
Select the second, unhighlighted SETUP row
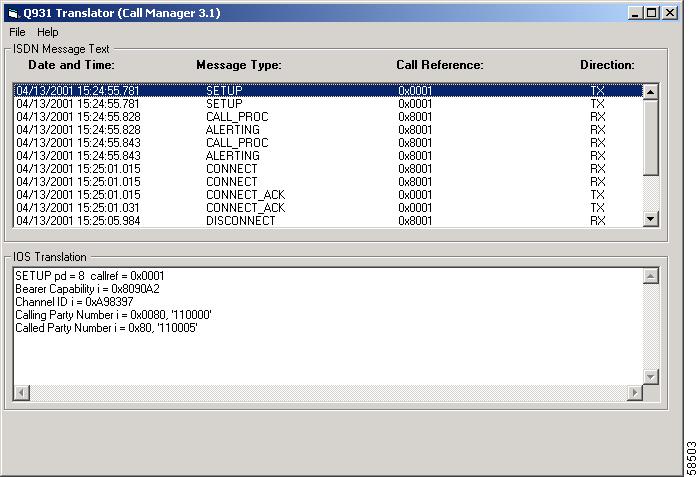[x=328, y=104]
